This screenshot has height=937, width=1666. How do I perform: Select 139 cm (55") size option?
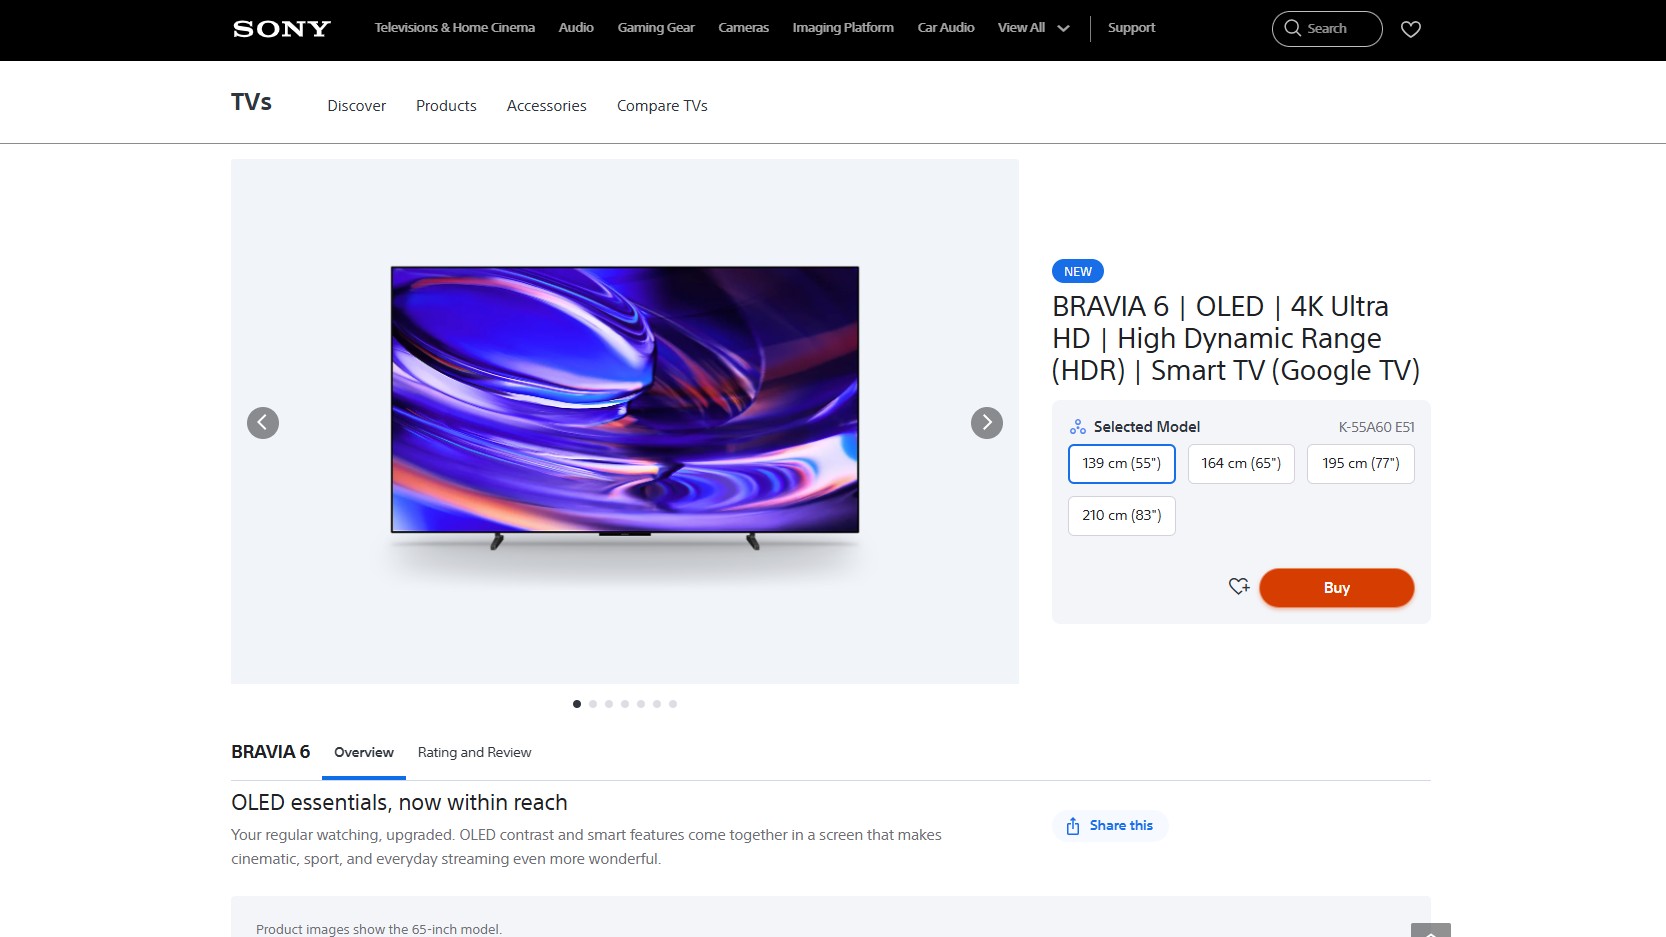[1122, 464]
